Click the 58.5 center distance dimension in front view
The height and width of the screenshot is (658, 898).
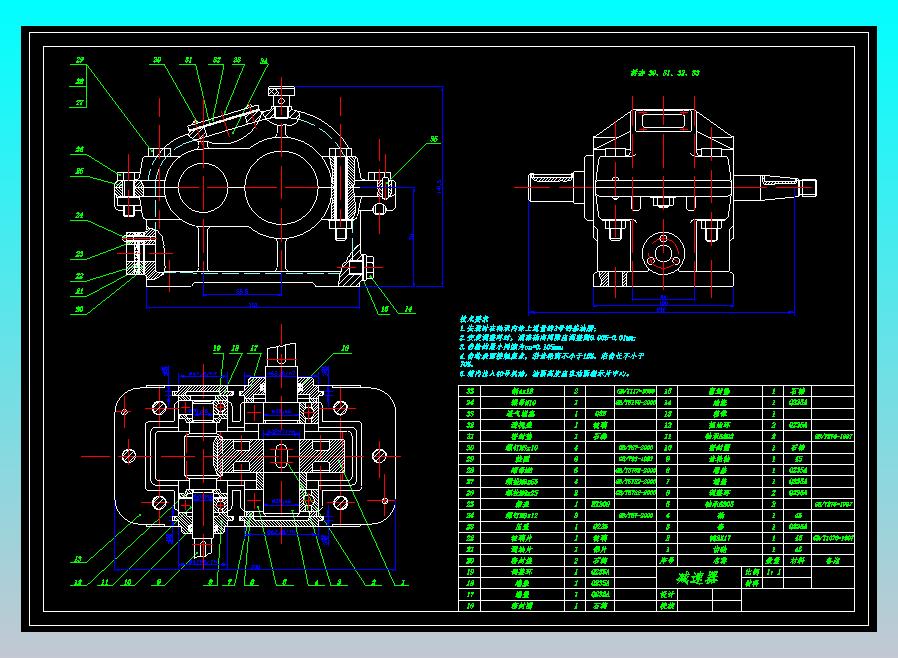click(x=242, y=291)
